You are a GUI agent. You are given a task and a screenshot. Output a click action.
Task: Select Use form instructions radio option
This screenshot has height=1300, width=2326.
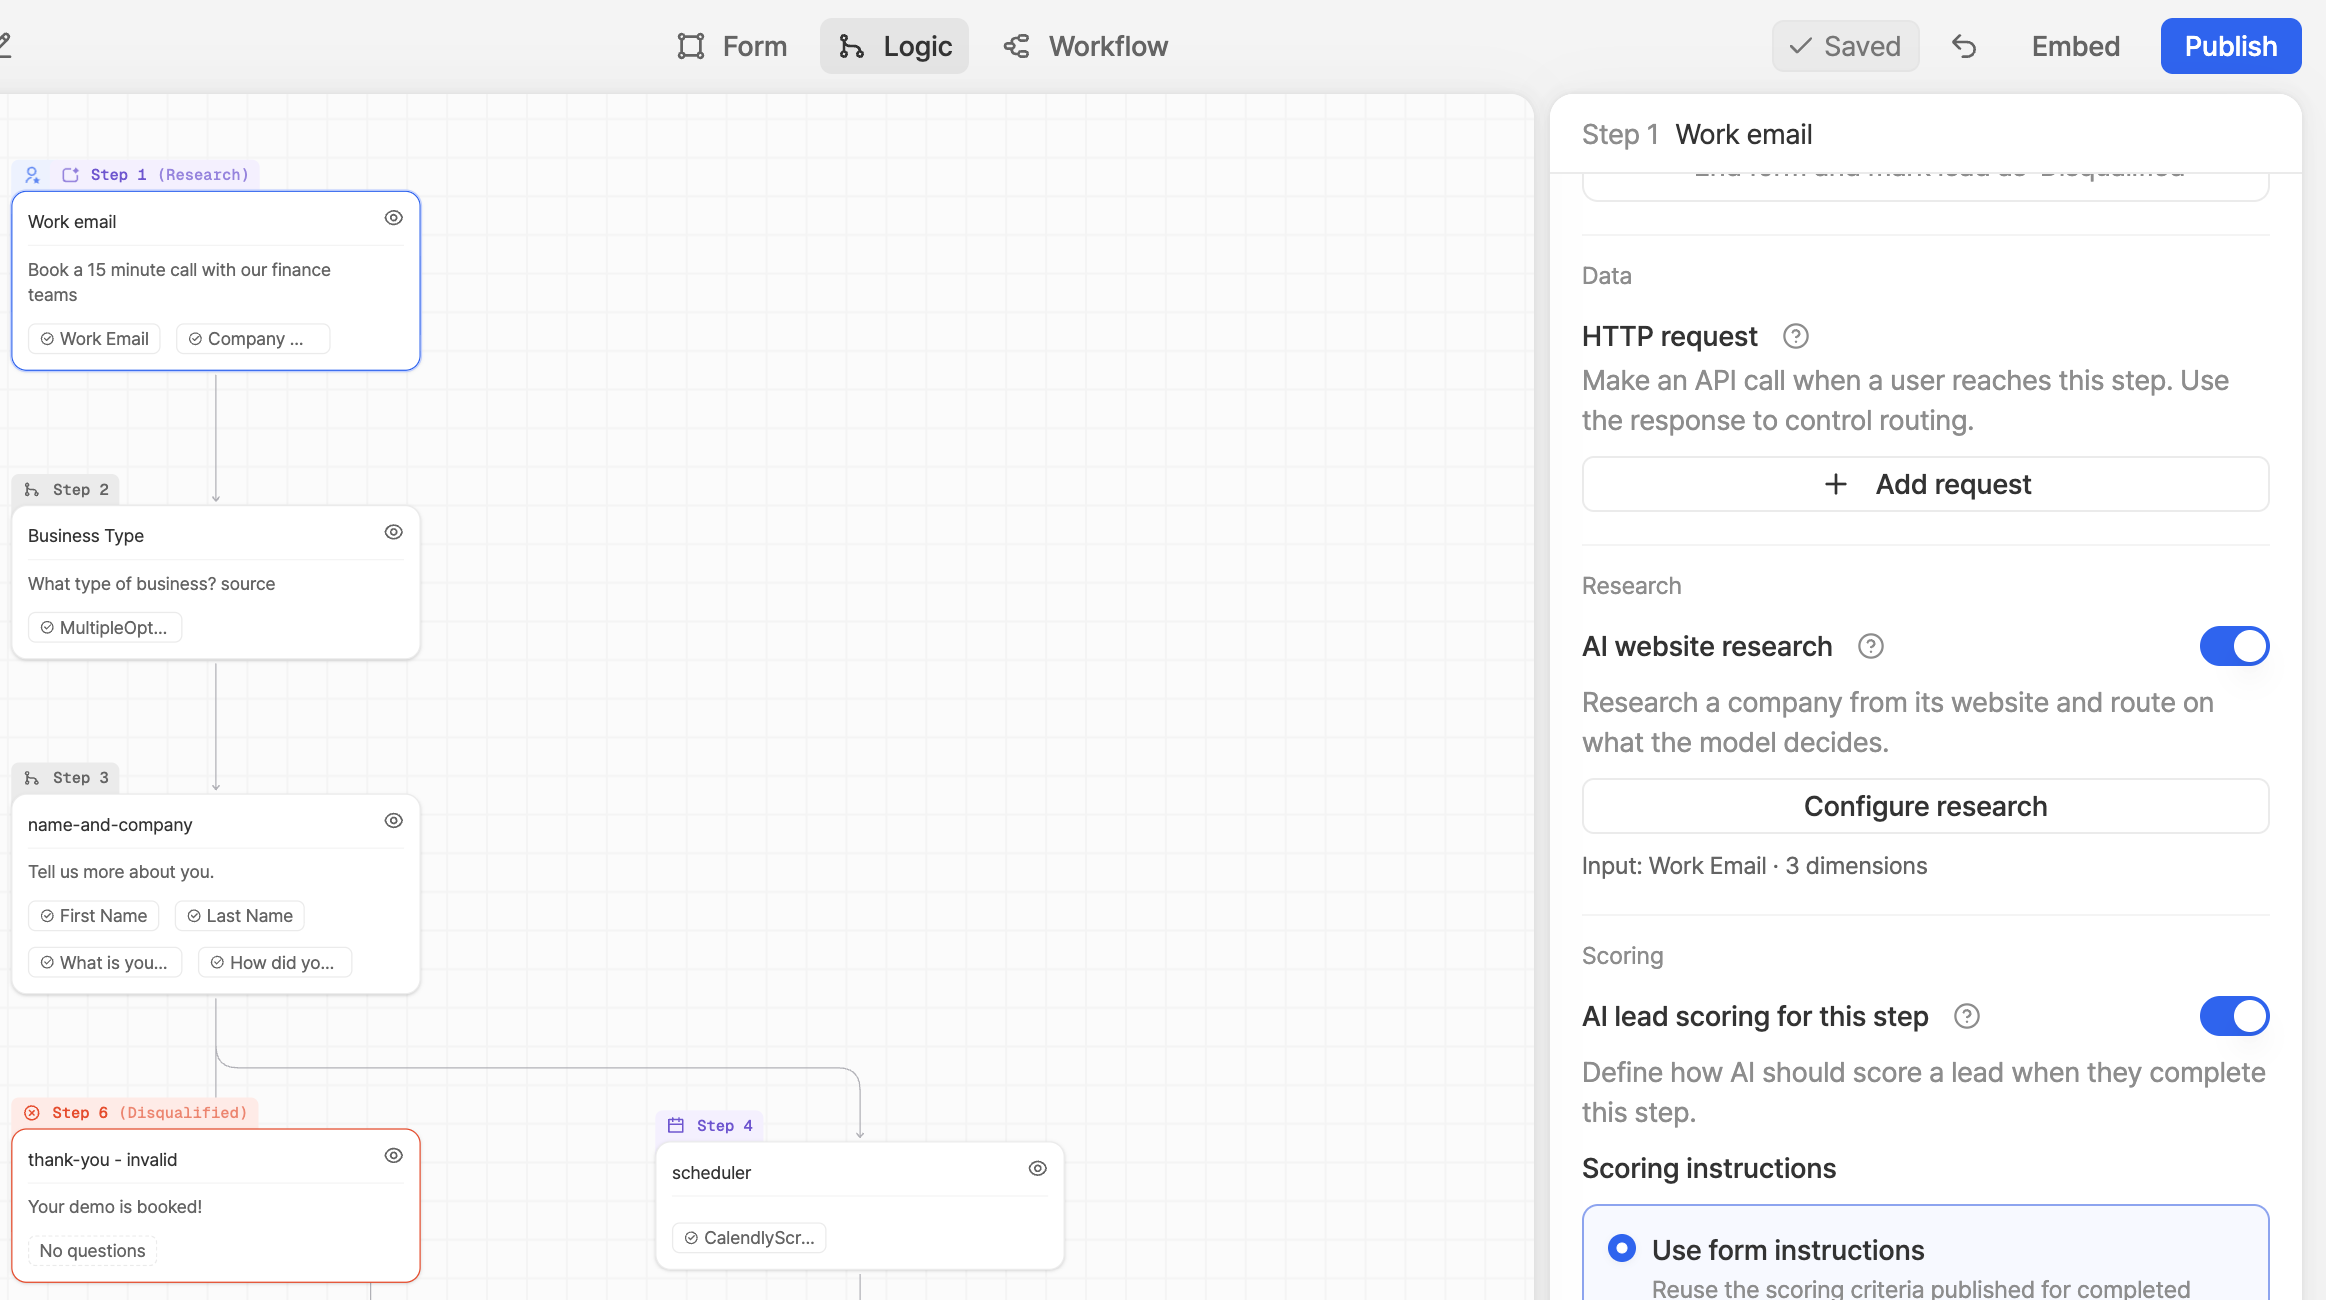tap(1622, 1248)
